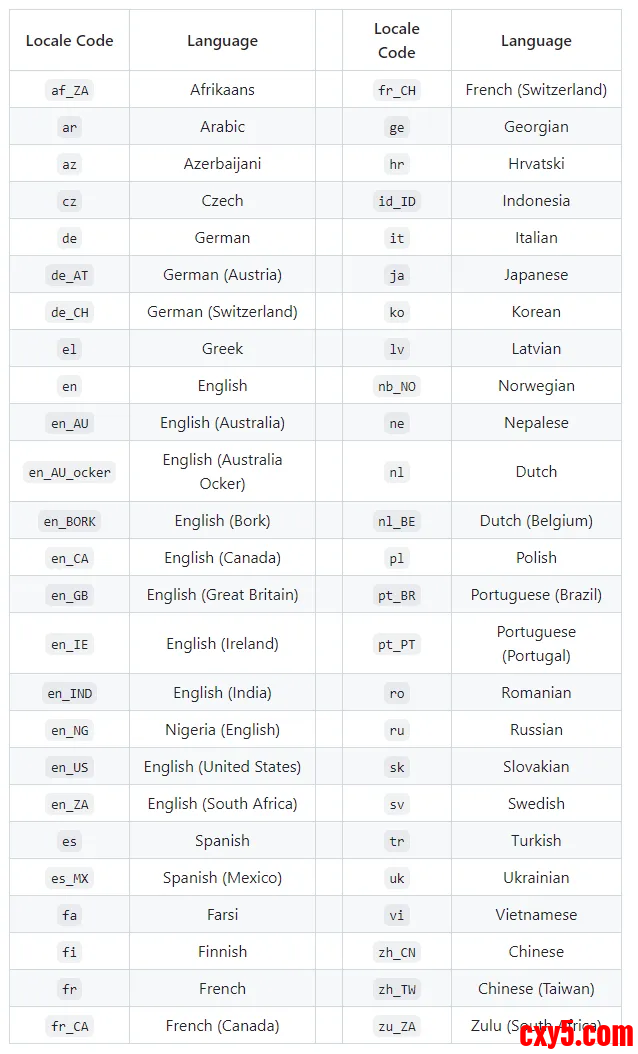Select the en_BORK locale code badge

click(x=70, y=521)
